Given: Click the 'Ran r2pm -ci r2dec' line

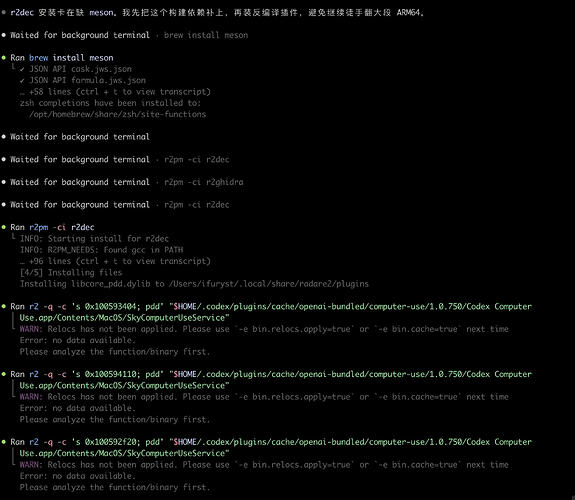Looking at the screenshot, I should coord(52,227).
